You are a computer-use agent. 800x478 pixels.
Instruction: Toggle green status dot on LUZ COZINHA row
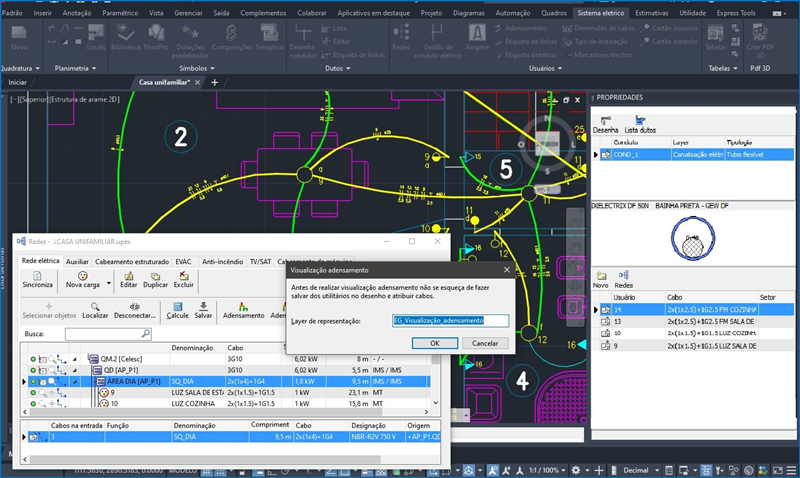point(34,404)
